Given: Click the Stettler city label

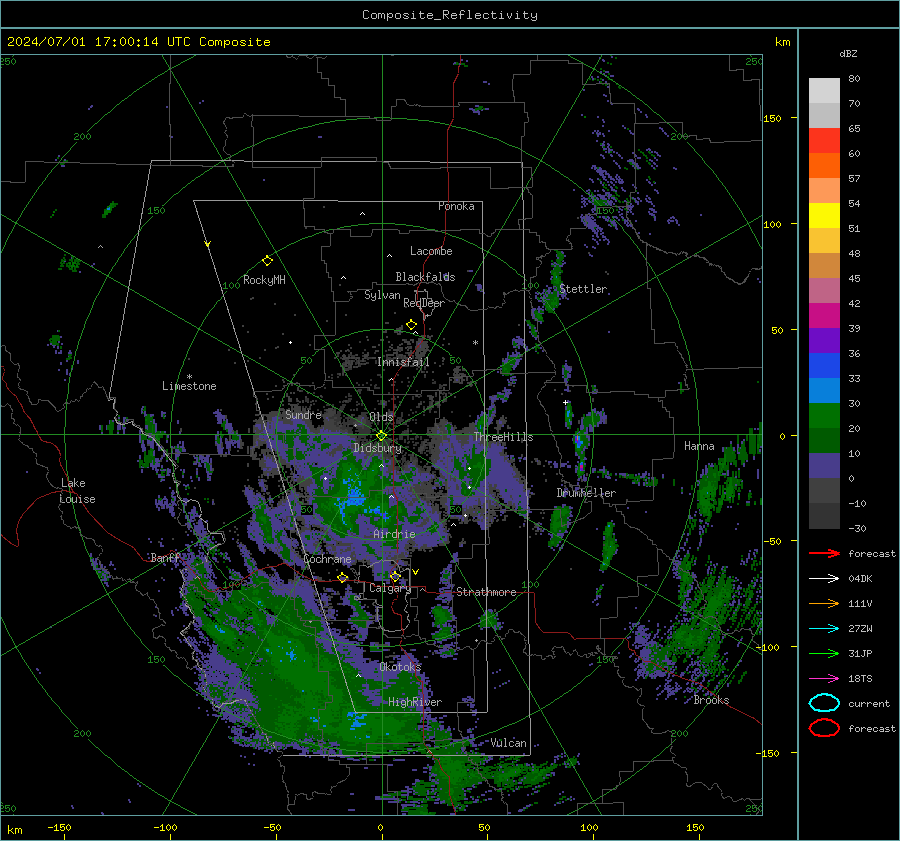Looking at the screenshot, I should point(583,289).
